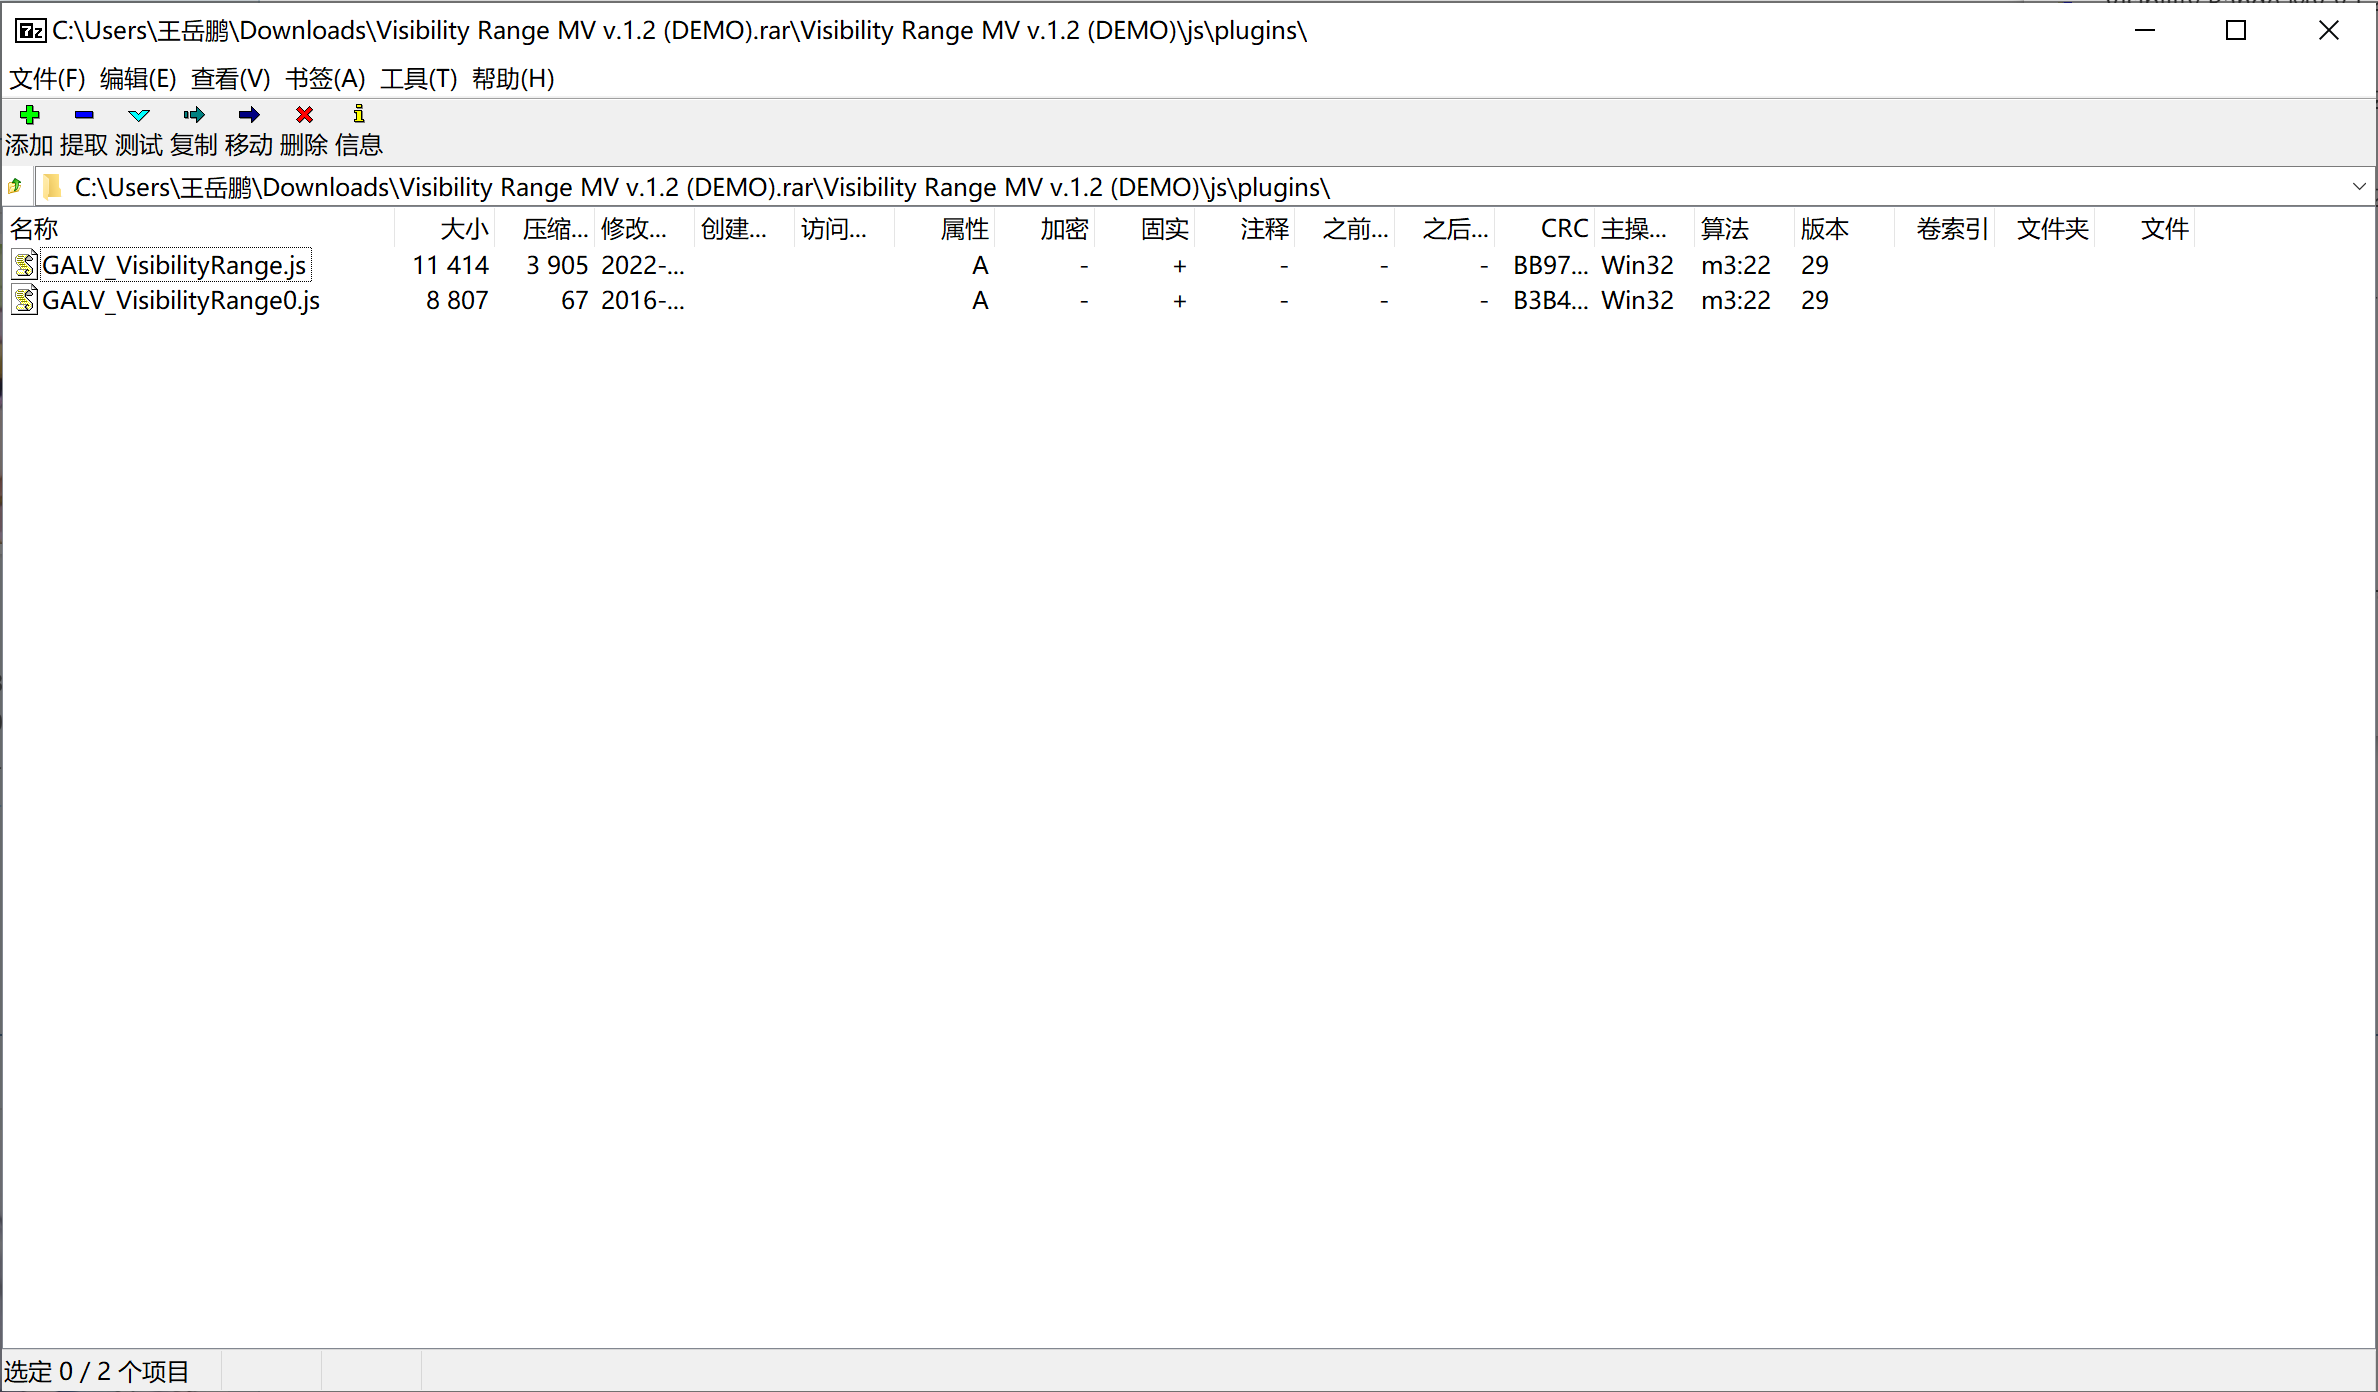Screen dimensions: 2378x1392
Task: Select the file GALV_VisibilityRange0.js
Action: [x=181, y=300]
